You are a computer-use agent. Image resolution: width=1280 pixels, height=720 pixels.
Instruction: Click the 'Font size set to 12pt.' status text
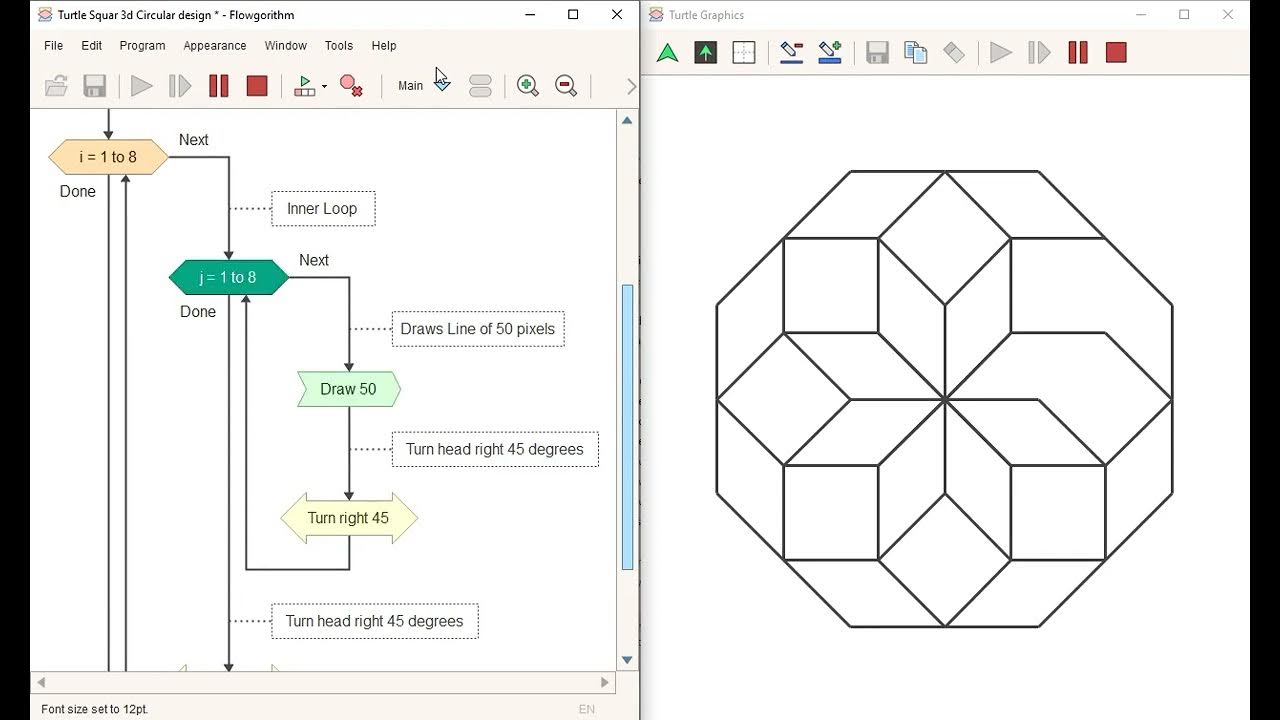[x=95, y=709]
